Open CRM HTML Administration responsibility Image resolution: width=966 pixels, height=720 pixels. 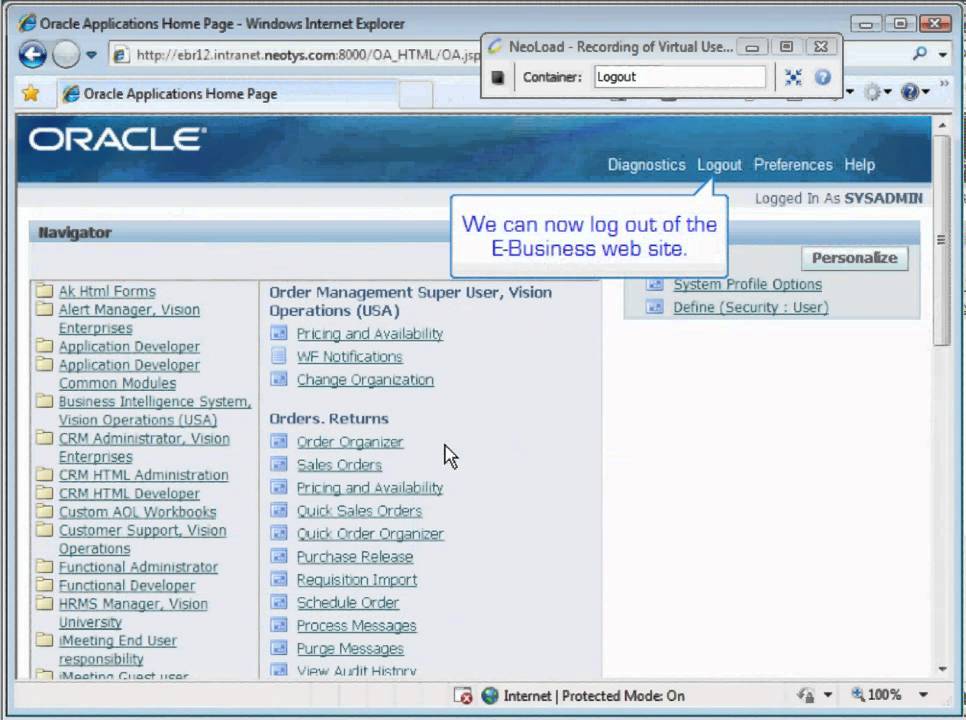point(144,475)
